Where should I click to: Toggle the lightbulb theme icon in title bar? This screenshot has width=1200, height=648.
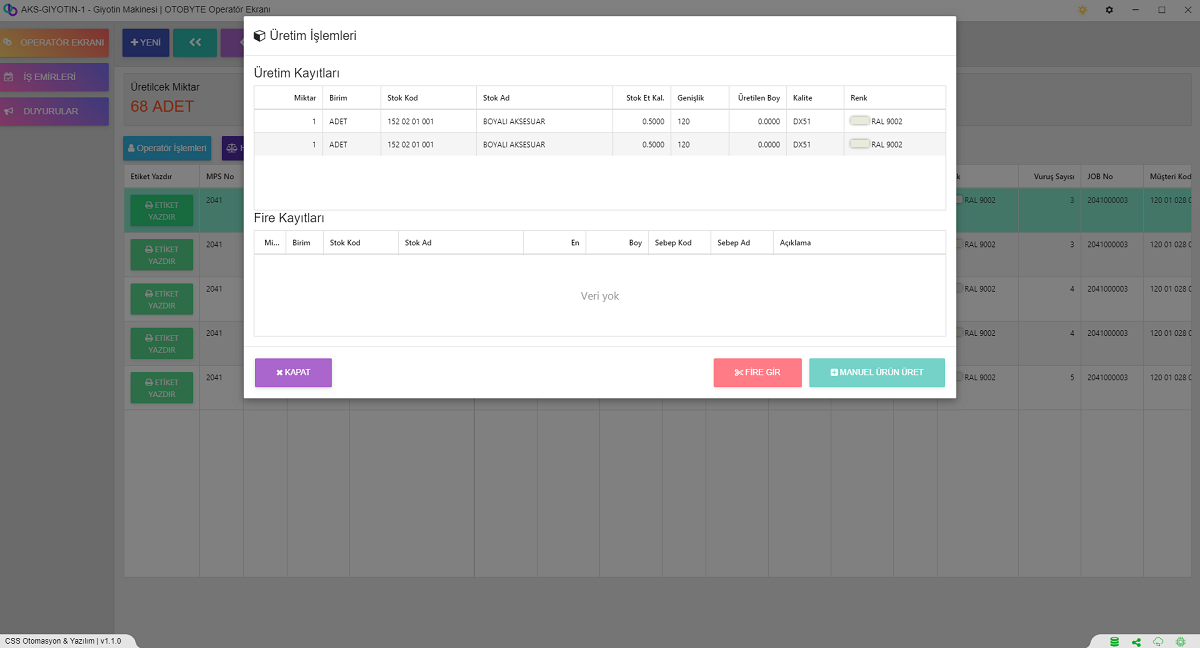(1082, 9)
